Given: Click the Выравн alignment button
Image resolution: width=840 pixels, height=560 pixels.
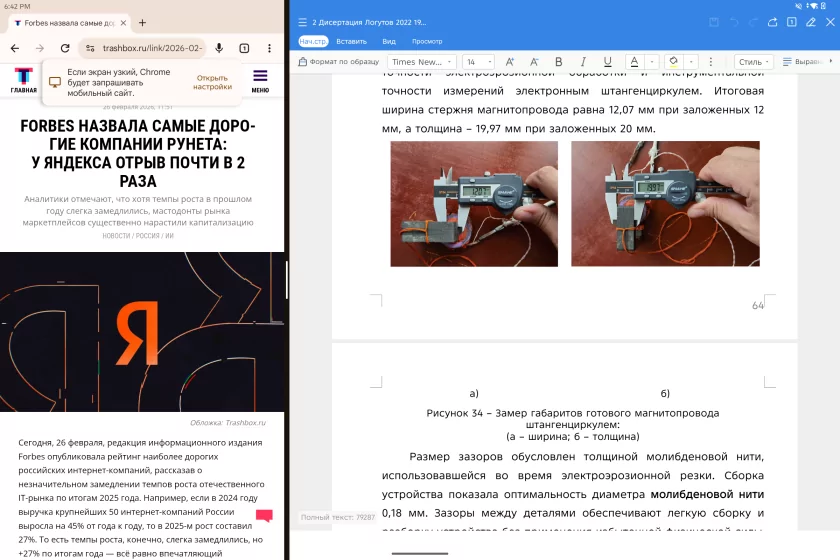Looking at the screenshot, I should tap(802, 62).
